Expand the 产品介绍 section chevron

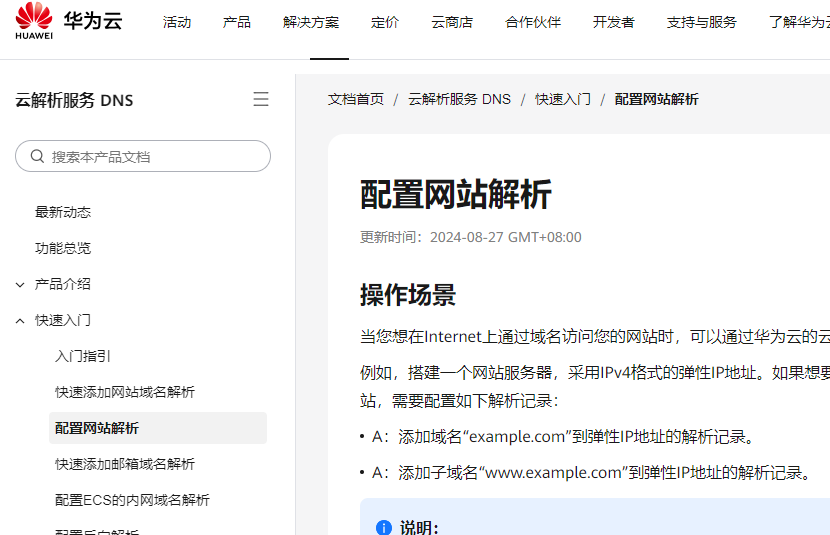point(20,285)
